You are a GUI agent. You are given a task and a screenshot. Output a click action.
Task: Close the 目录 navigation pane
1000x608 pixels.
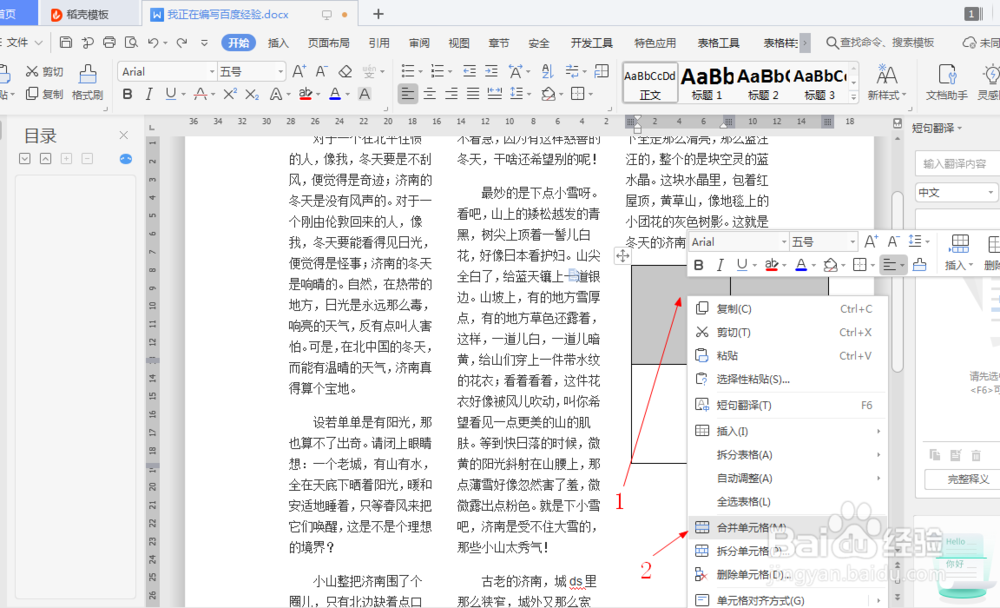click(x=124, y=135)
